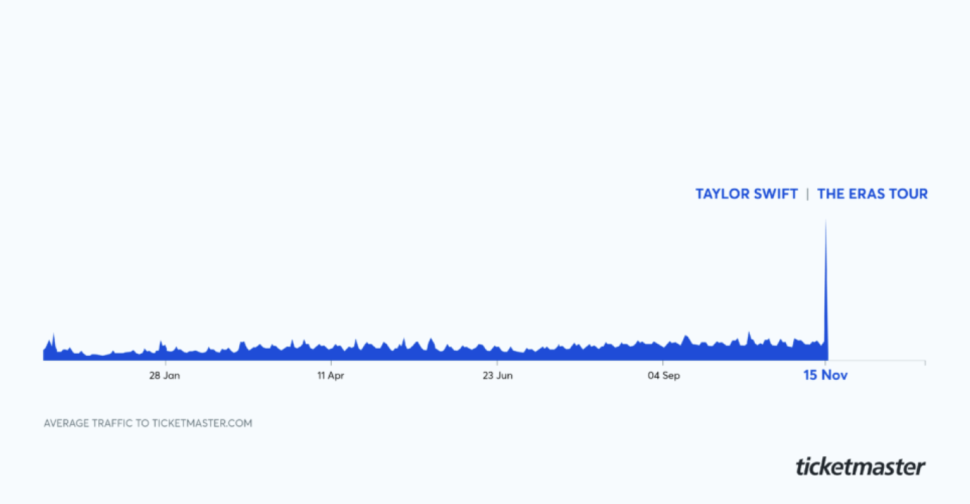Click the axis tick above 04 Sep
This screenshot has height=504, width=970.
(664, 363)
